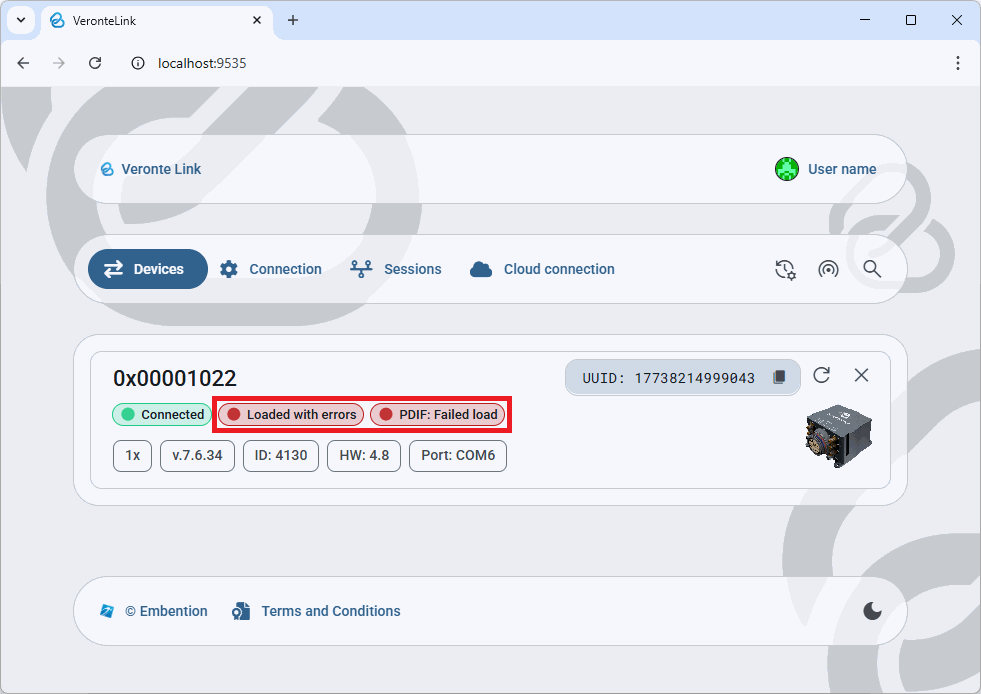
Task: Click the Veronte Link logo
Action: coord(107,169)
